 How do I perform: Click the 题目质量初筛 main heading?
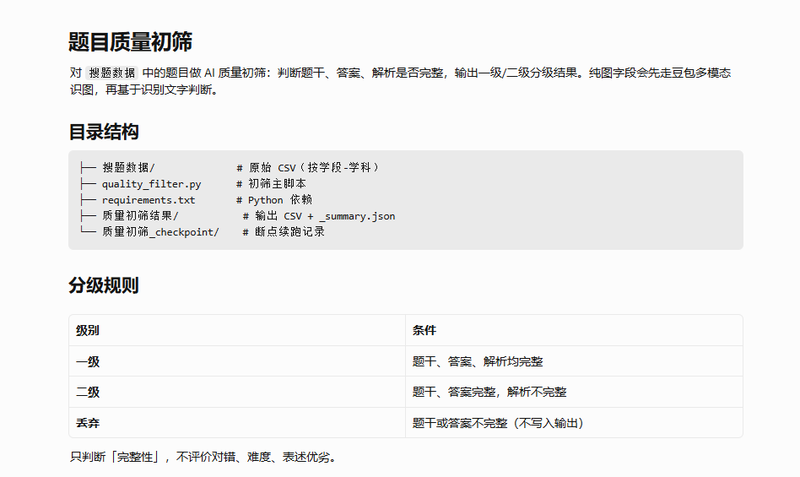tap(131, 42)
